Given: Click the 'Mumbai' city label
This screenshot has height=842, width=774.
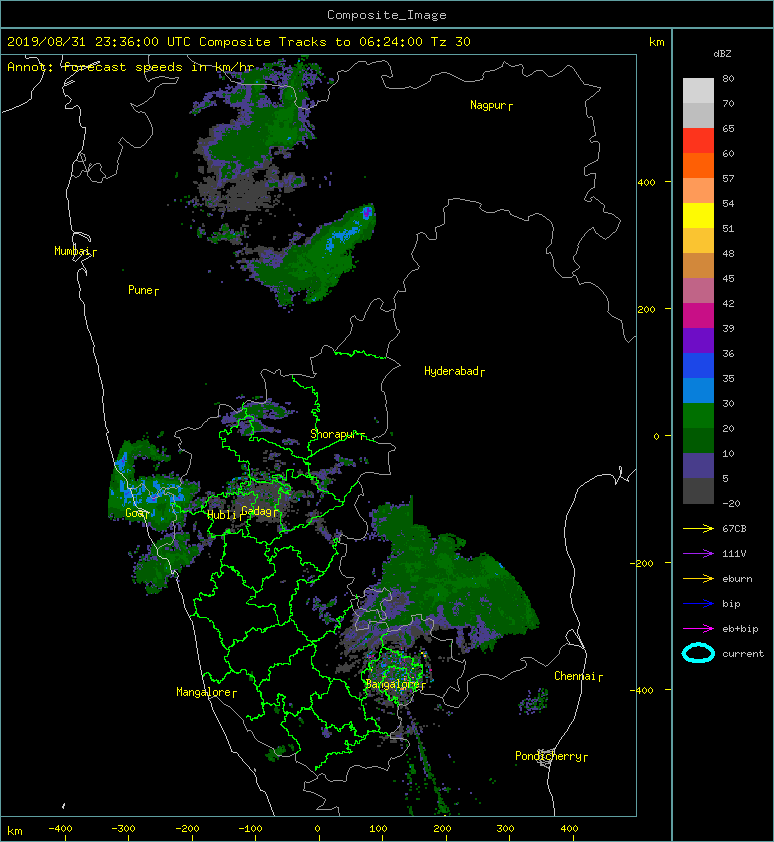Looking at the screenshot, I should coord(72,251).
